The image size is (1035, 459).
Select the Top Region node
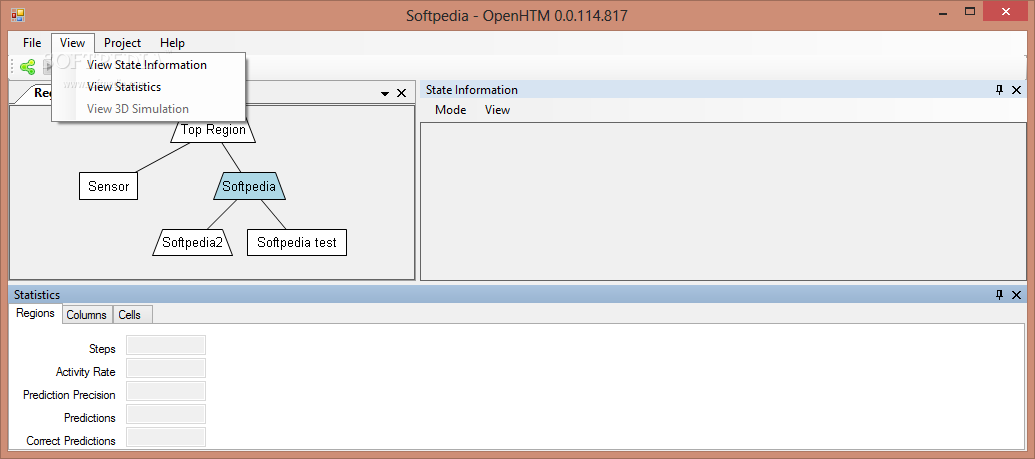[x=213, y=129]
